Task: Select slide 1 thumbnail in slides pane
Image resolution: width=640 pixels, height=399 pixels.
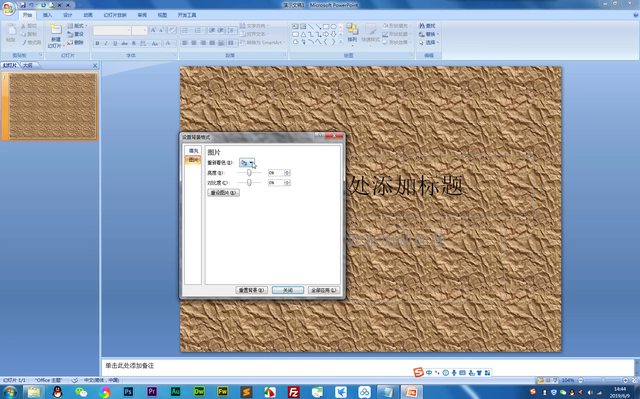Action: 53,106
